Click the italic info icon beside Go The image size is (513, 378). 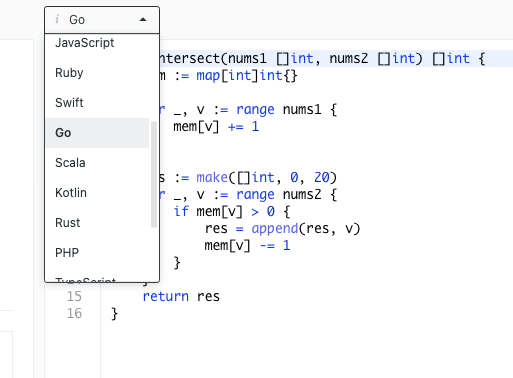coord(57,19)
